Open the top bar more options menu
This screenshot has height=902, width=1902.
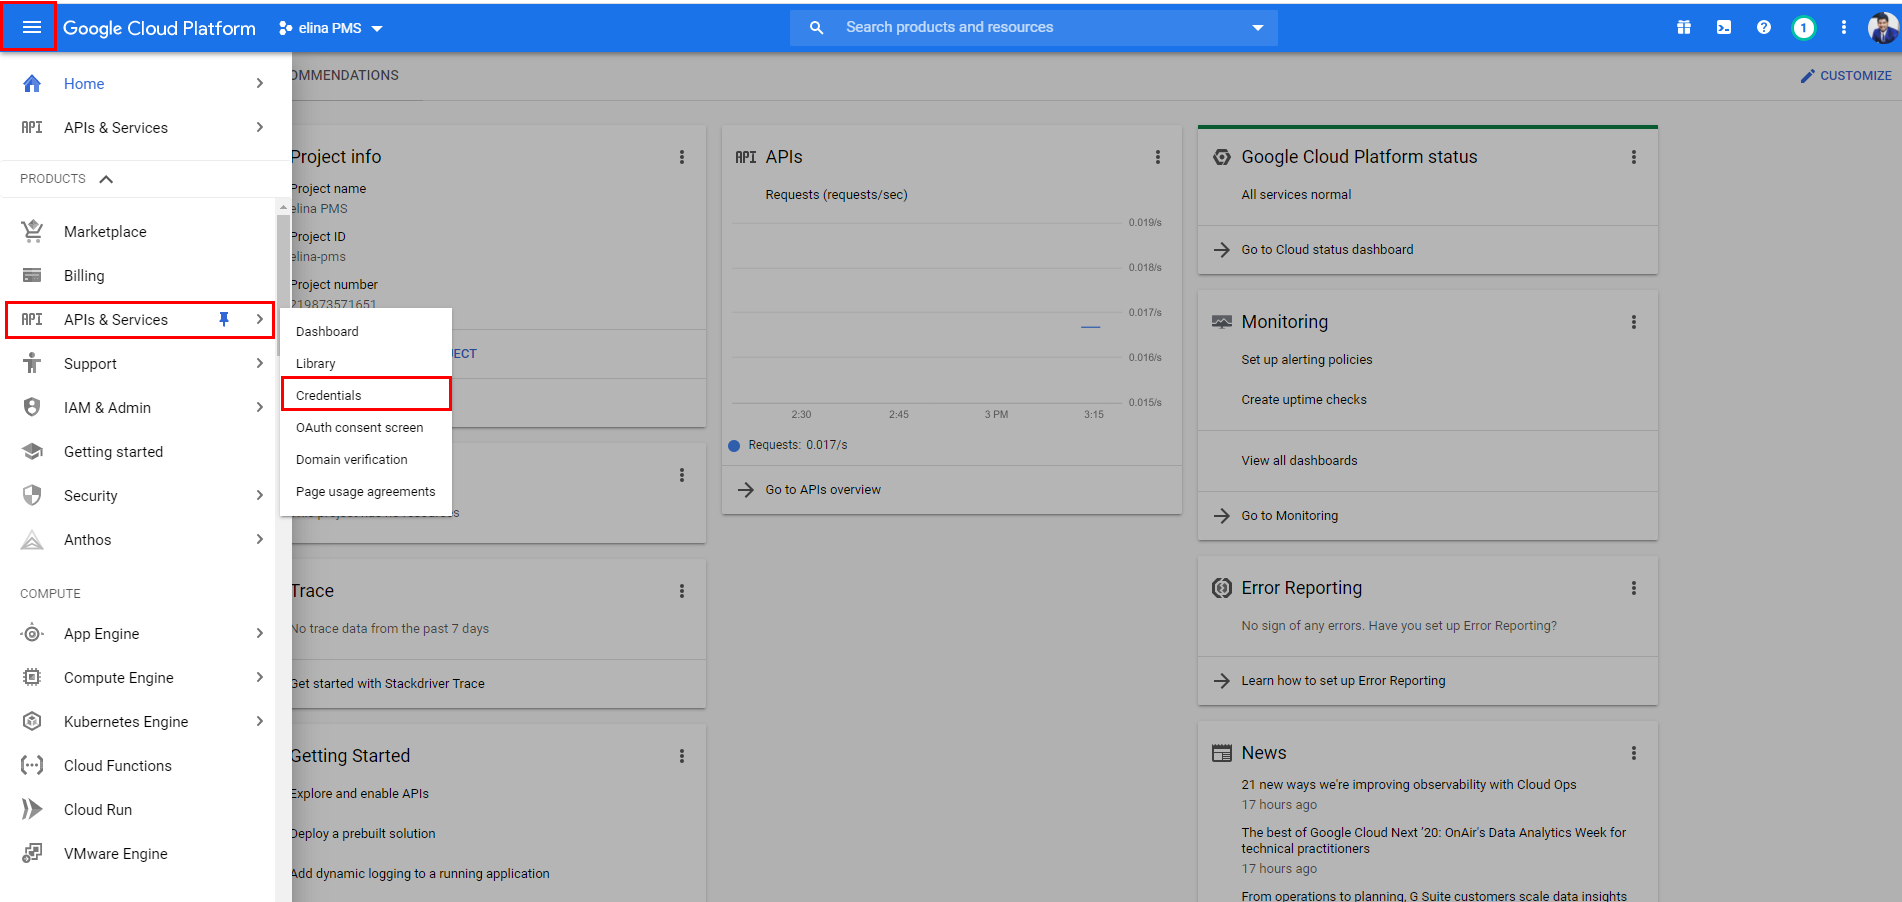click(x=1844, y=27)
